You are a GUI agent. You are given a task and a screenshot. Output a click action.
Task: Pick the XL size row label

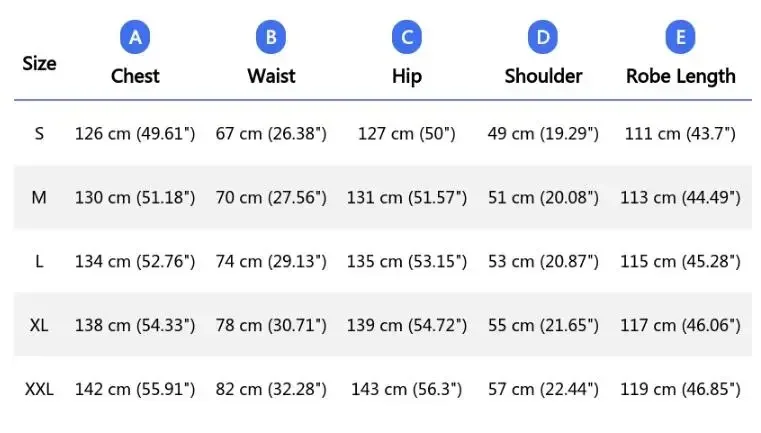point(39,325)
